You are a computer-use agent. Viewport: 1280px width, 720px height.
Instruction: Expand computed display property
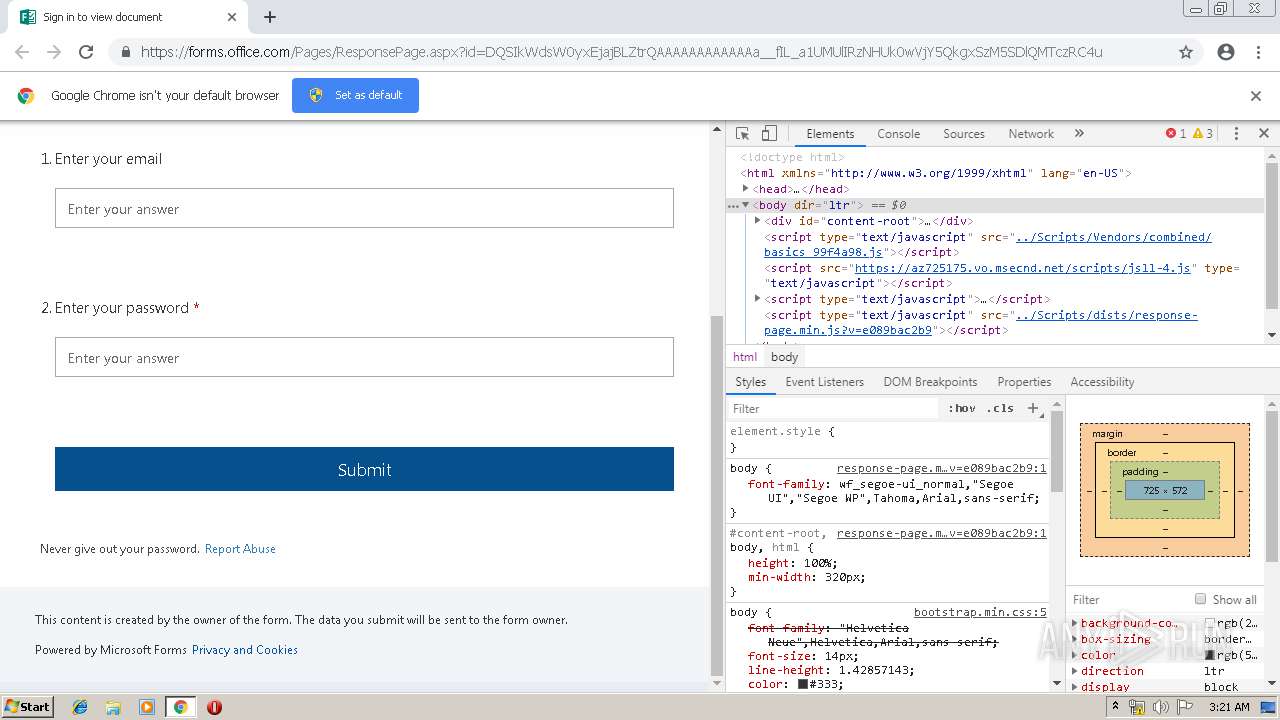[x=1076, y=687]
